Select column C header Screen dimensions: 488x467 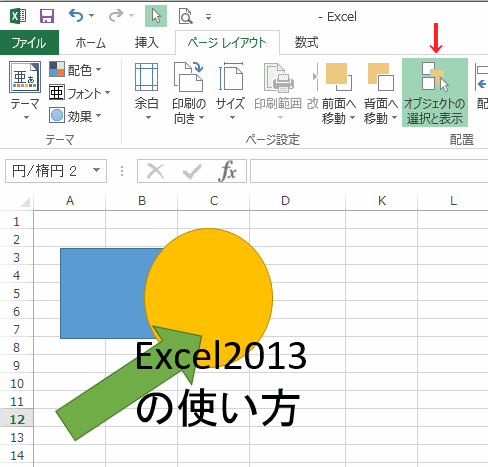214,201
